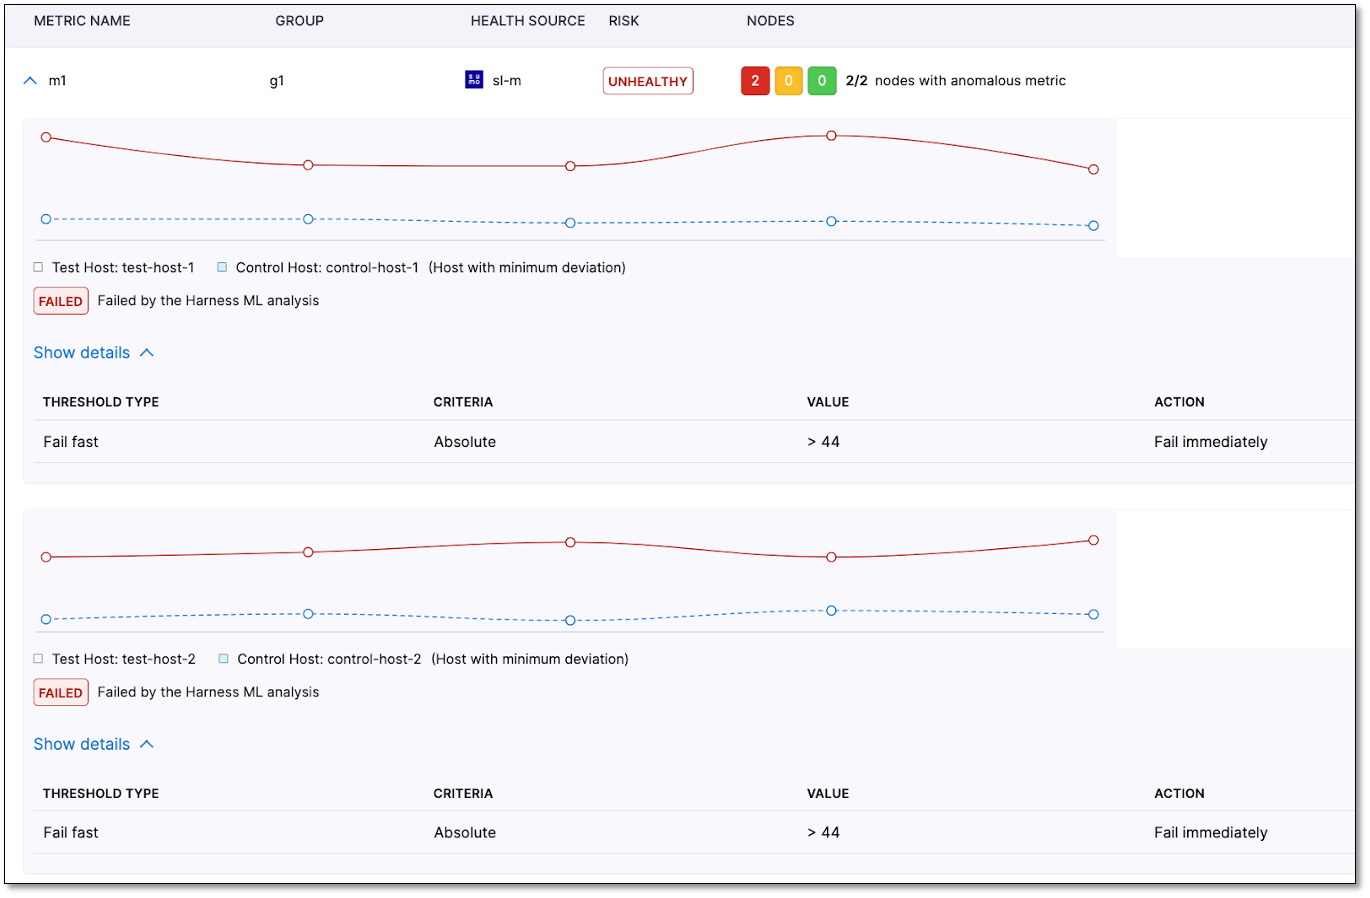Toggle the Test Host: test-host-1 legend box
This screenshot has width=1370, height=898.
click(x=38, y=268)
